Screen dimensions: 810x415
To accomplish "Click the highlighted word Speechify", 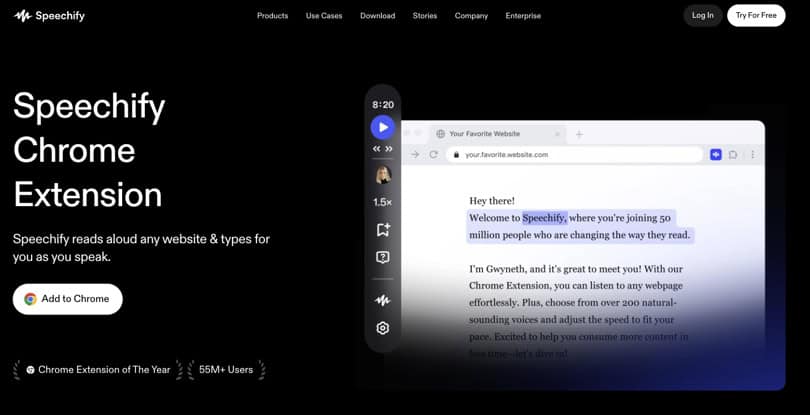I will coord(544,218).
